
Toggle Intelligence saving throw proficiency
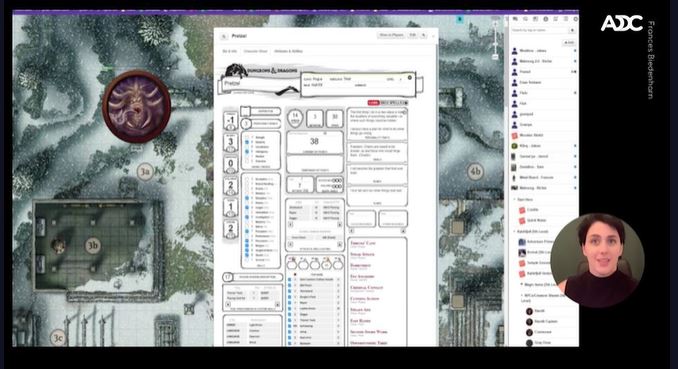pyautogui.click(x=247, y=151)
